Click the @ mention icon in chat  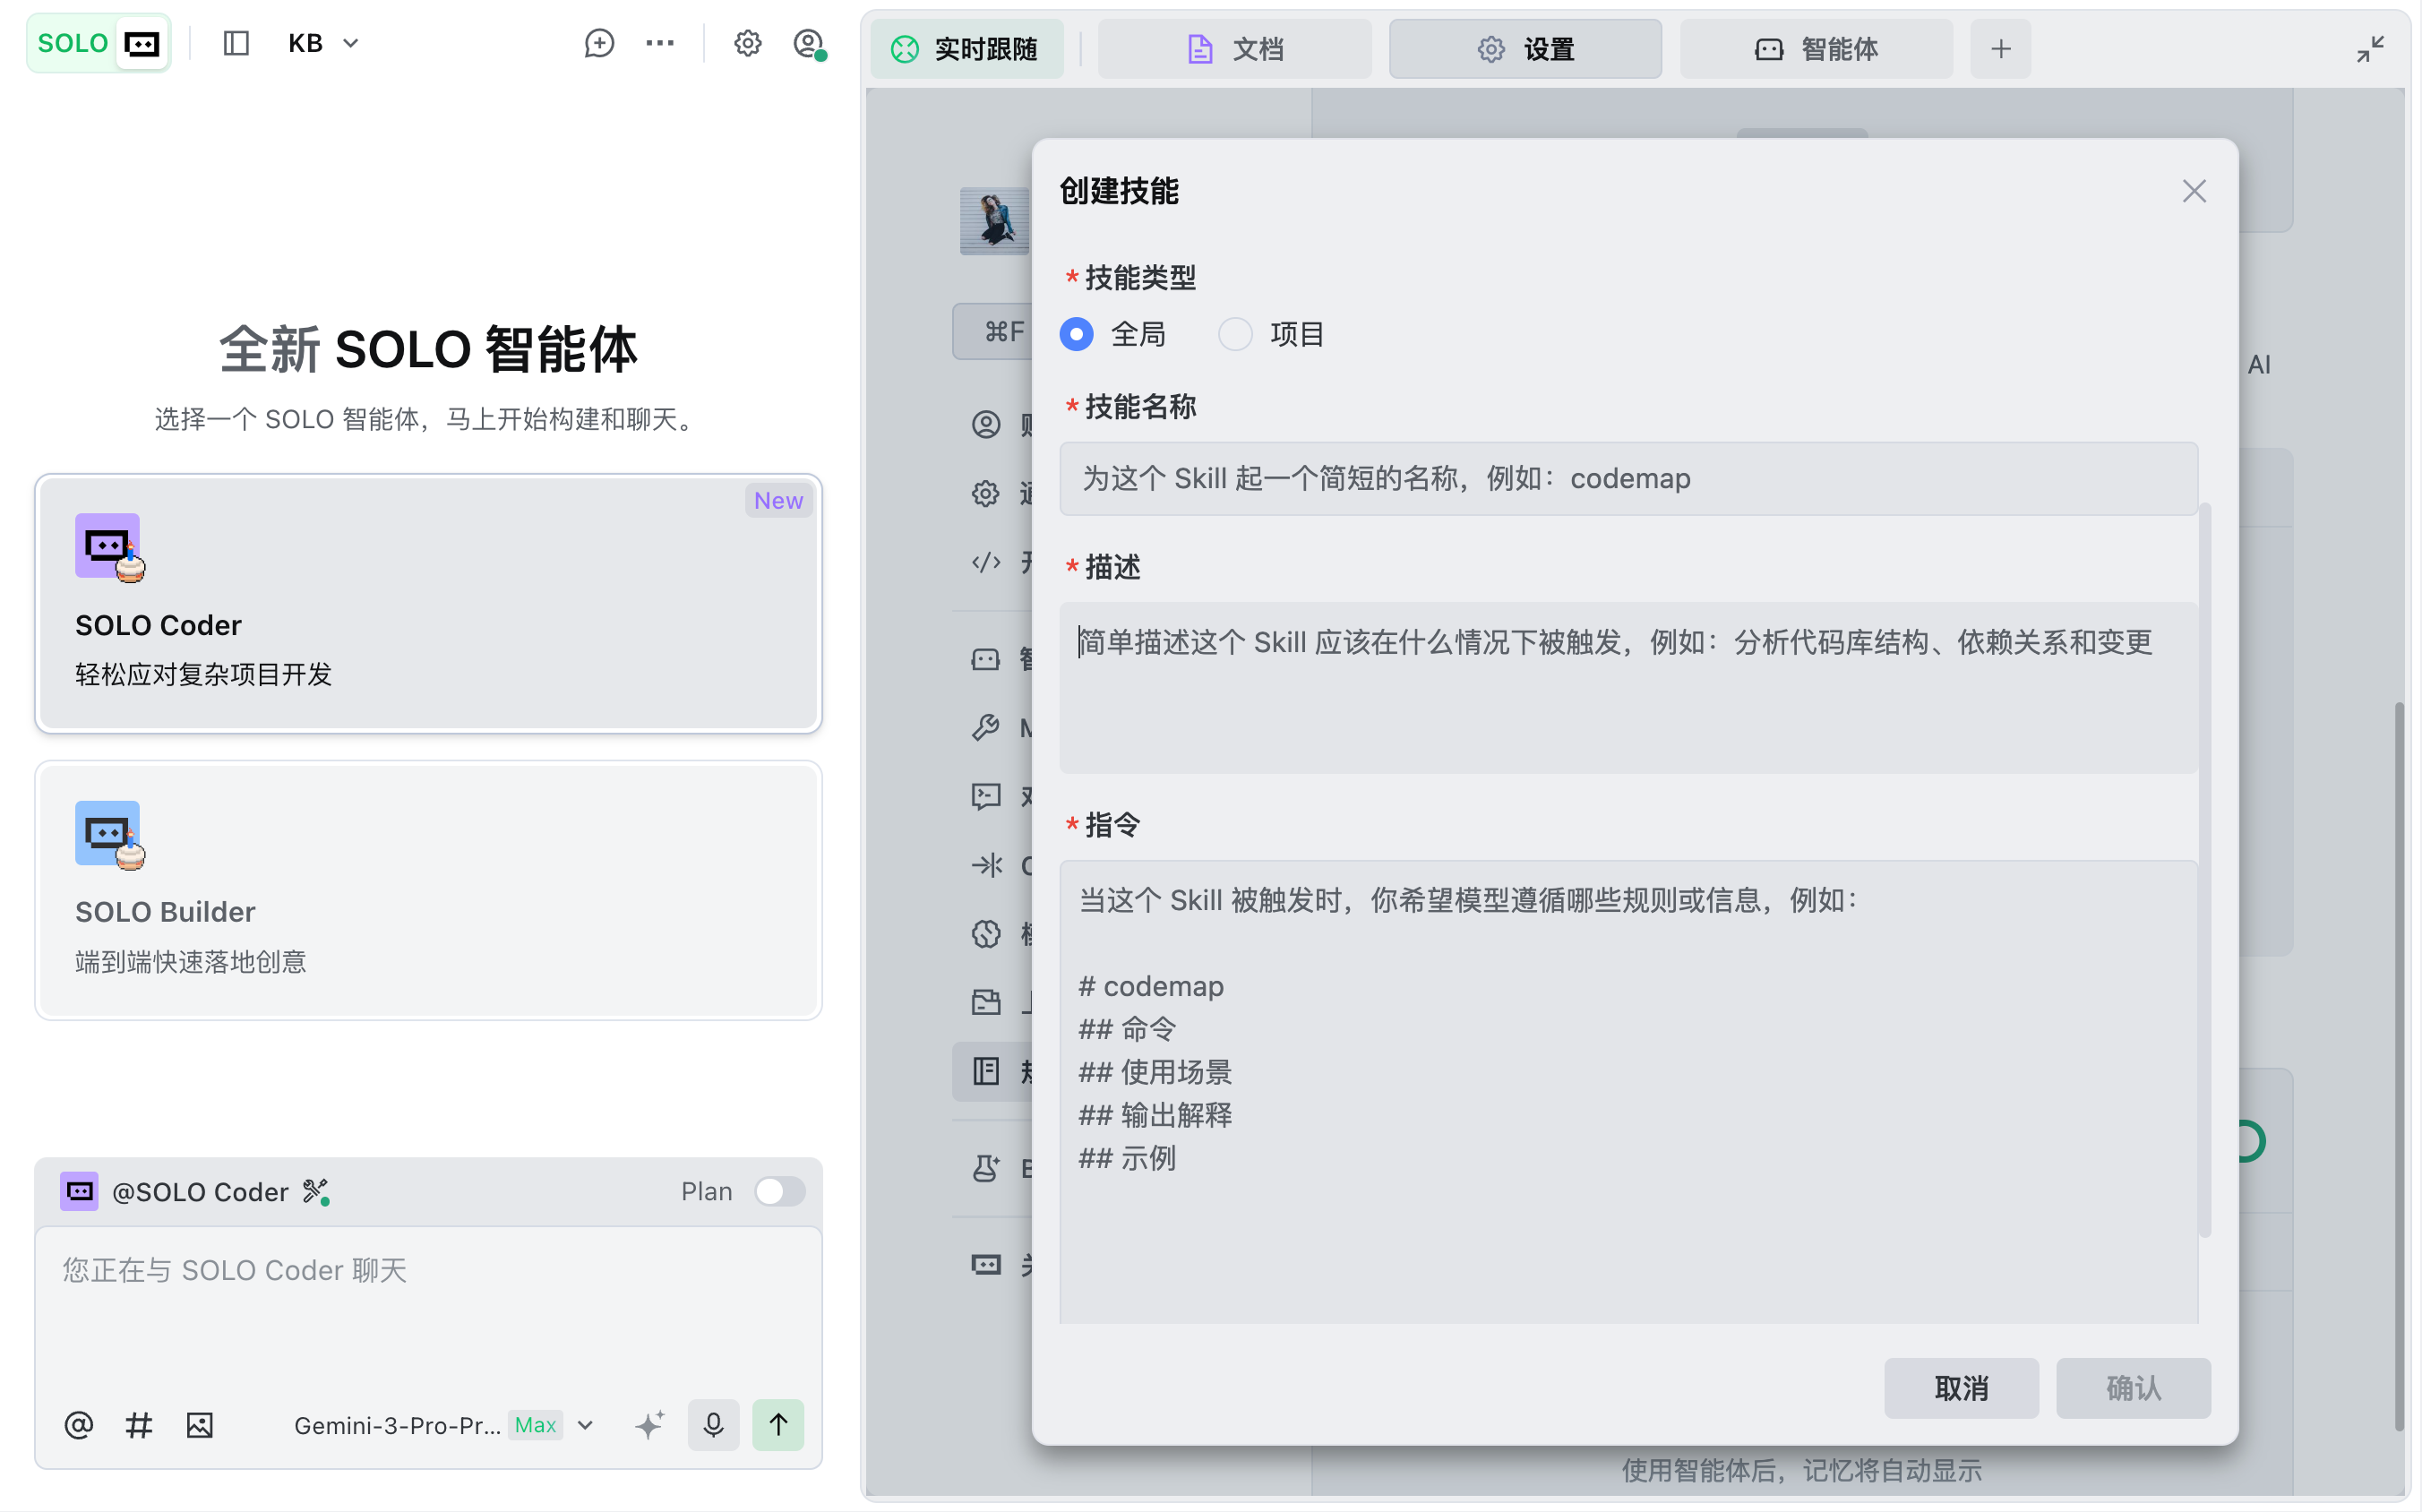(79, 1424)
